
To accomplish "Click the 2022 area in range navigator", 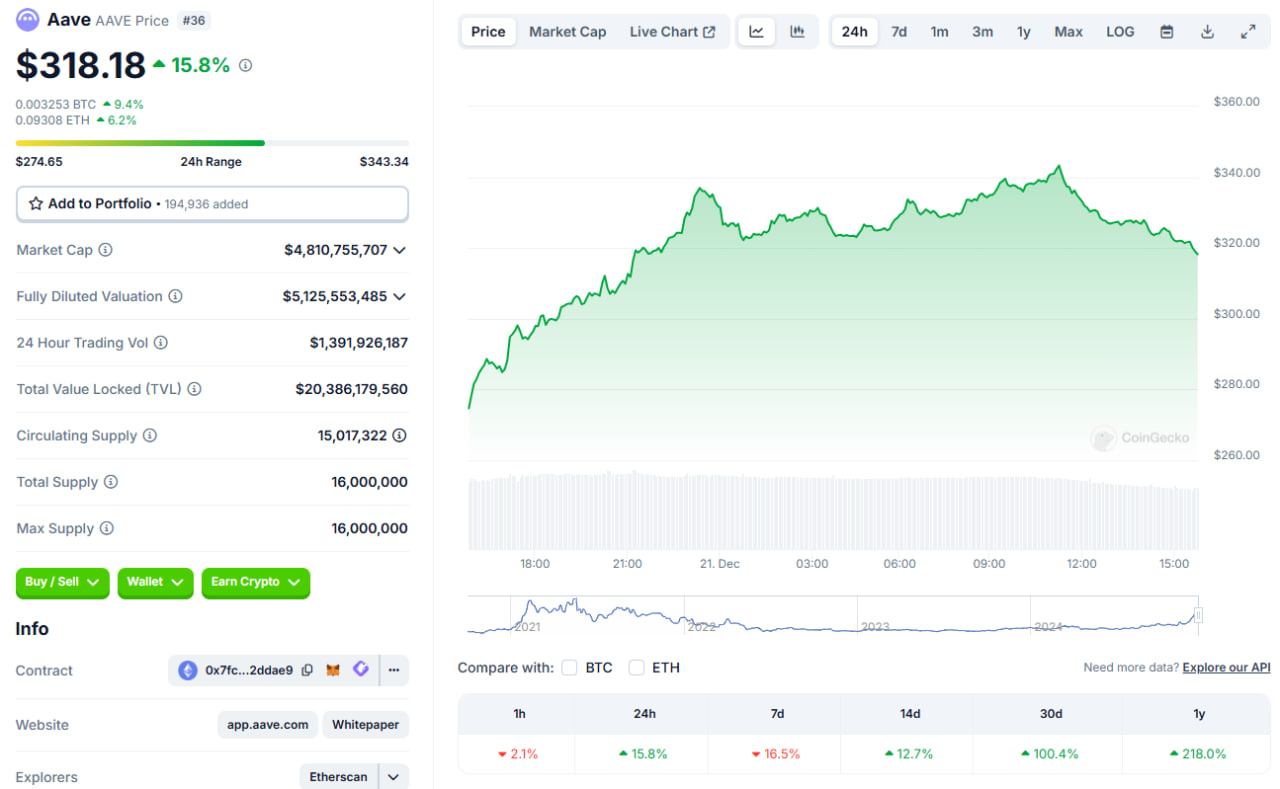I will point(702,627).
